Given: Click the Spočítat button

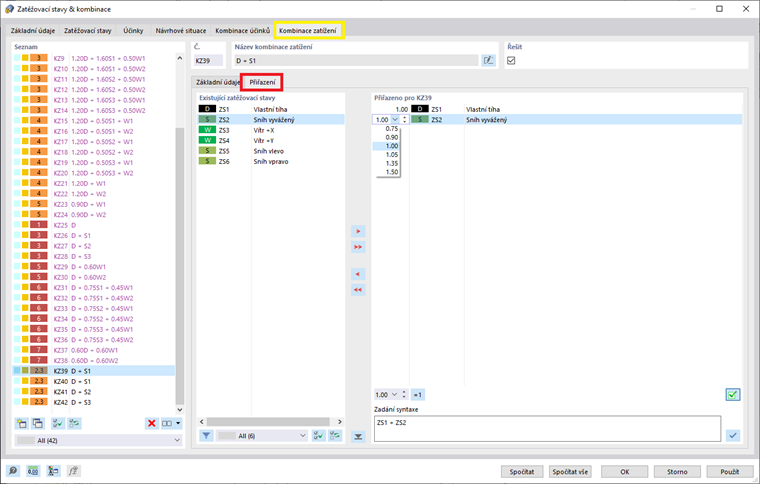Looking at the screenshot, I should 522,471.
